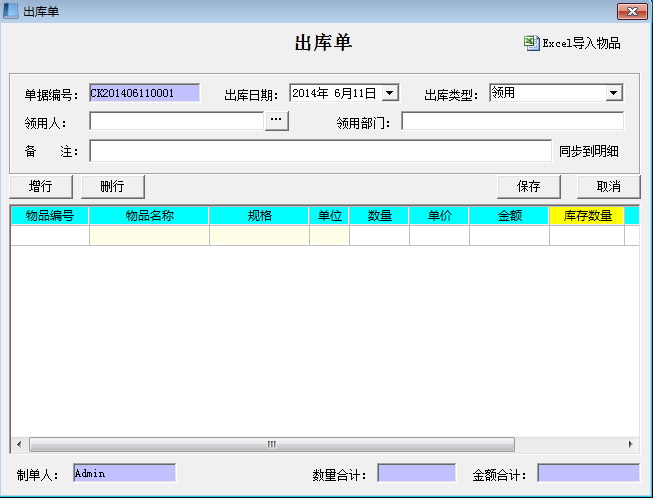
Task: Open the 出库日期 date dropdown arrow
Action: pos(390,92)
